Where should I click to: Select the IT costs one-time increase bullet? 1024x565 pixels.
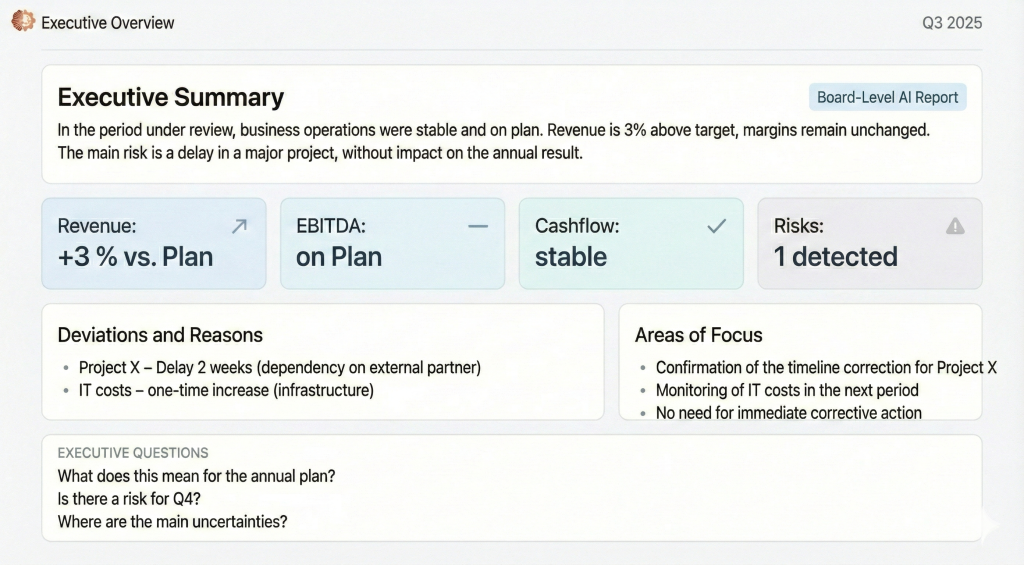[226, 390]
